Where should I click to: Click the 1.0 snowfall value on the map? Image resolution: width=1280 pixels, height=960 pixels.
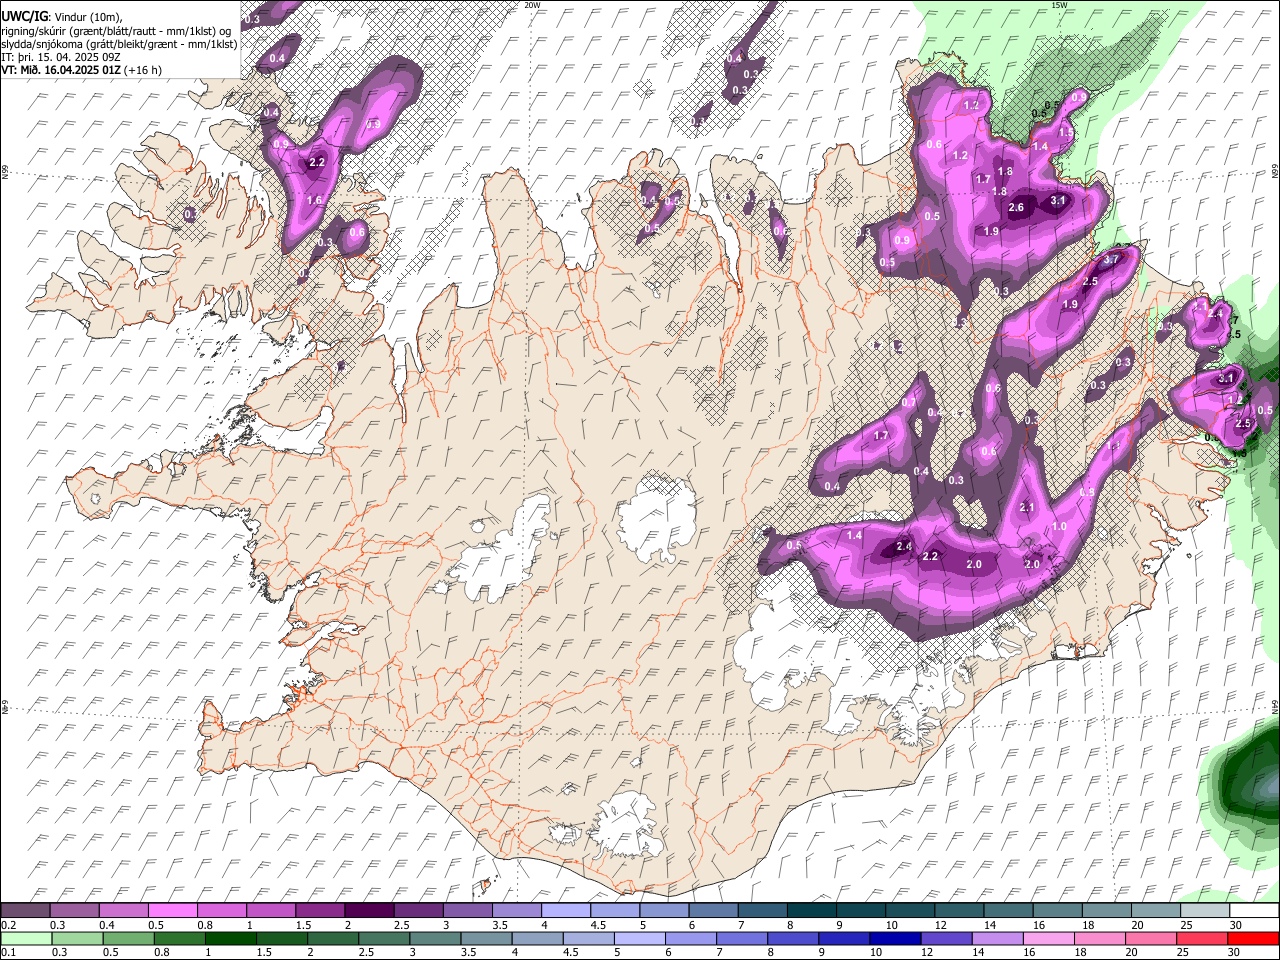[1060, 527]
